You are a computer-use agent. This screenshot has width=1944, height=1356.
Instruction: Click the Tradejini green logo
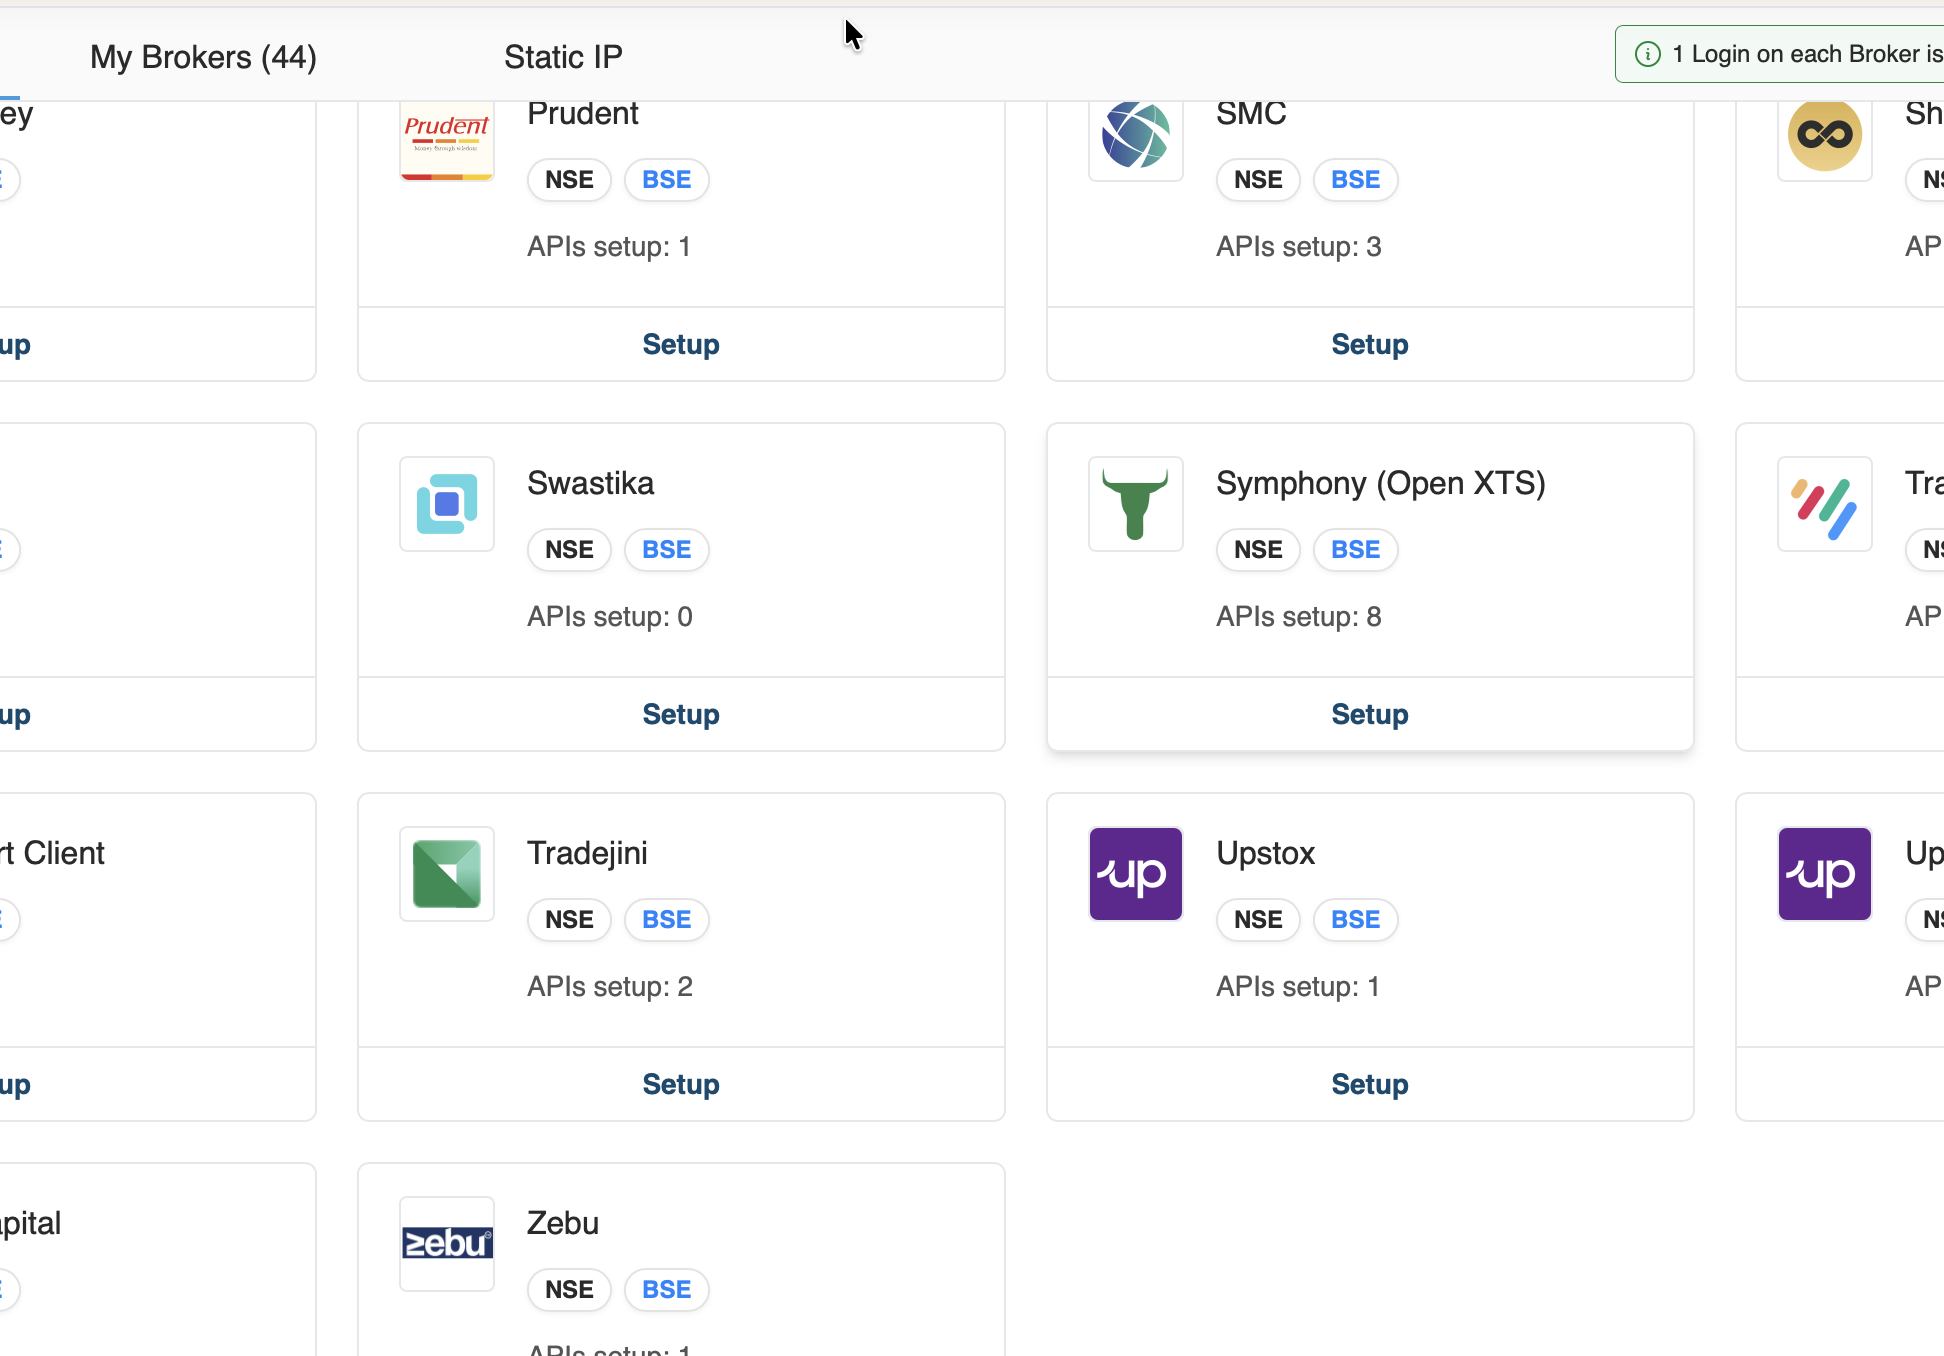click(446, 874)
